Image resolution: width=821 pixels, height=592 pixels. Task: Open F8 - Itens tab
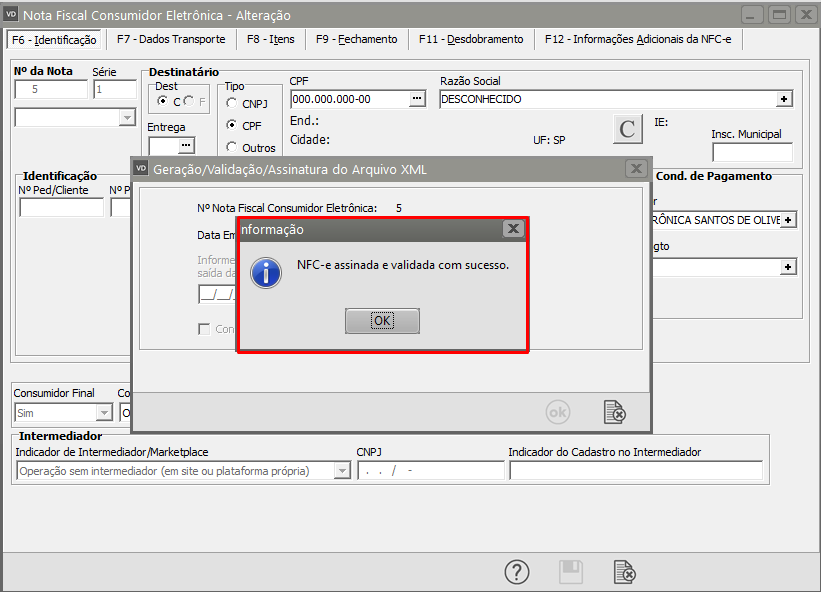(271, 39)
